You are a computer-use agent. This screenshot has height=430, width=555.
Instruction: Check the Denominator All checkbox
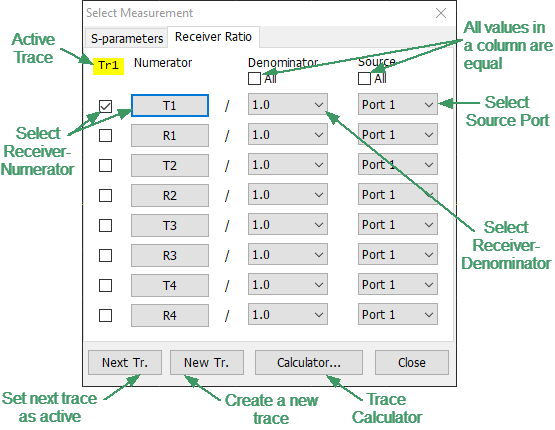coord(254,78)
